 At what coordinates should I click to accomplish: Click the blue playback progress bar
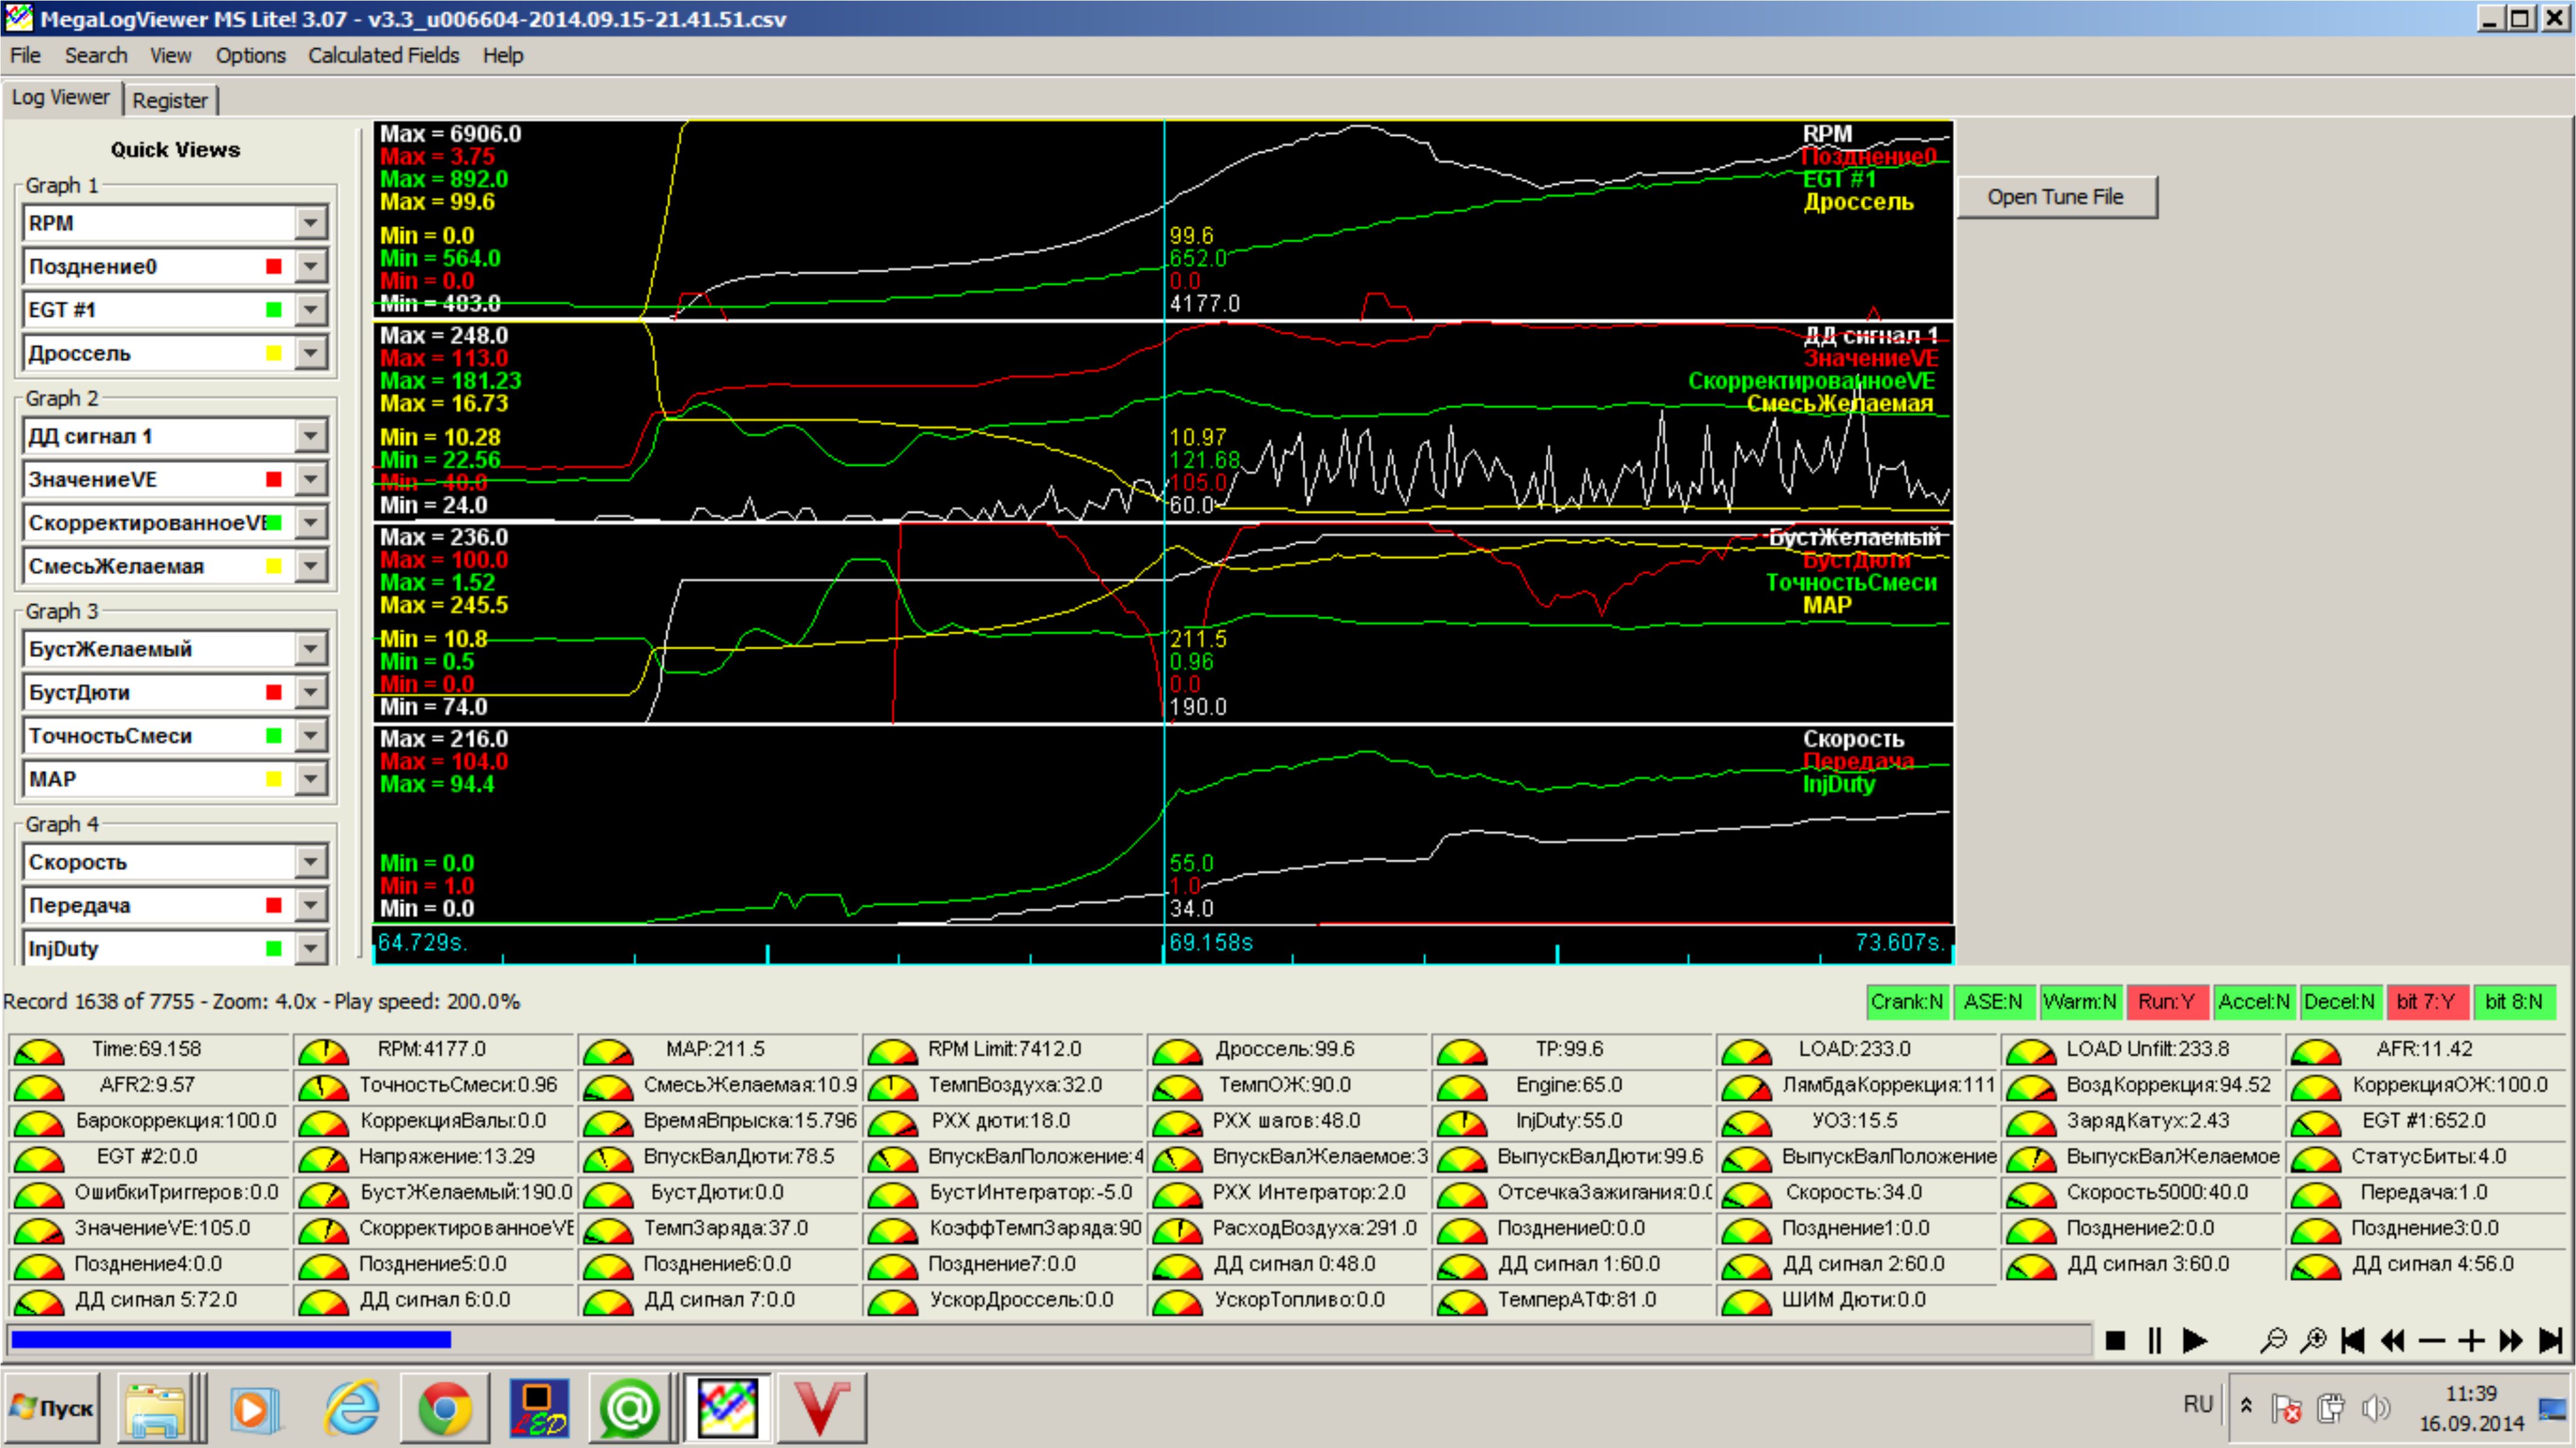[230, 1339]
